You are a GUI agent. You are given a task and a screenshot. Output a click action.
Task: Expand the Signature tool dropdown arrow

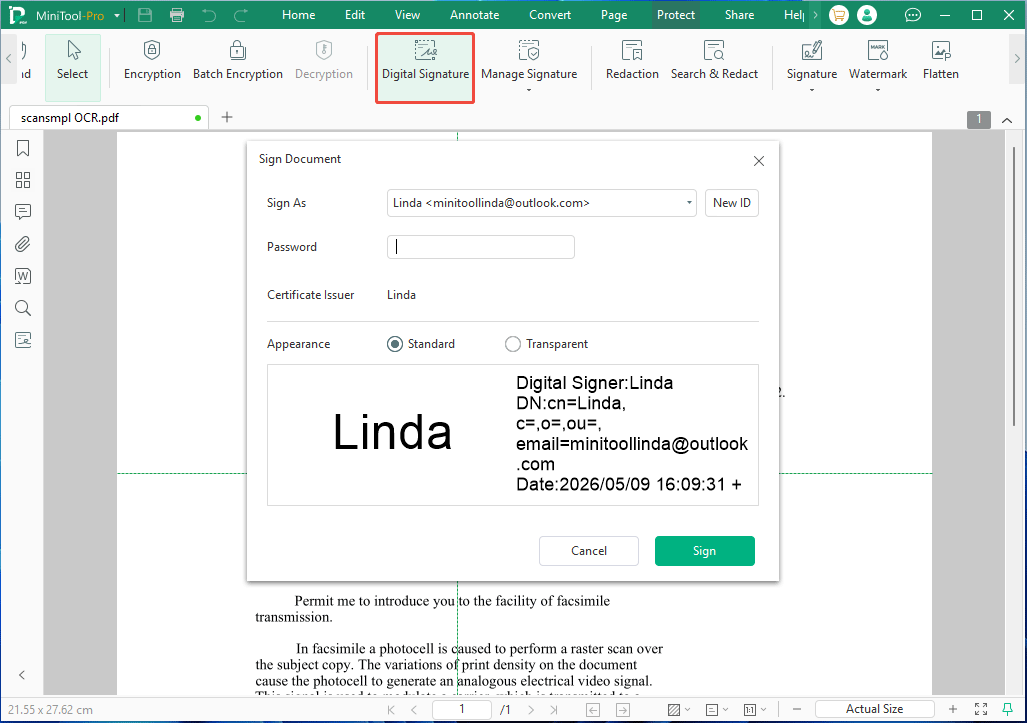[x=812, y=90]
